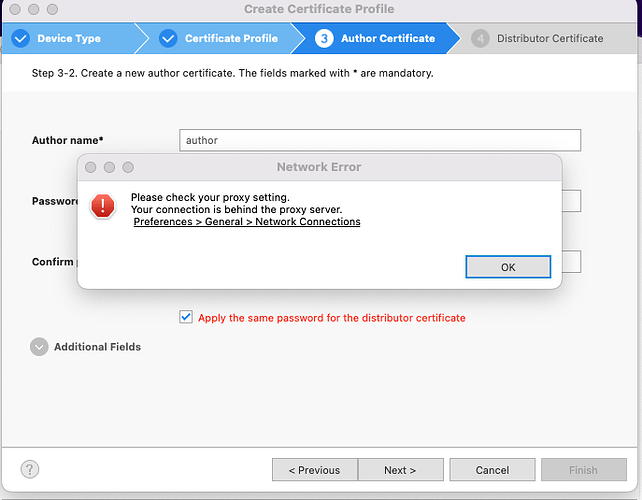Go to the Device Type step
The width and height of the screenshot is (642, 500).
pyautogui.click(x=69, y=38)
